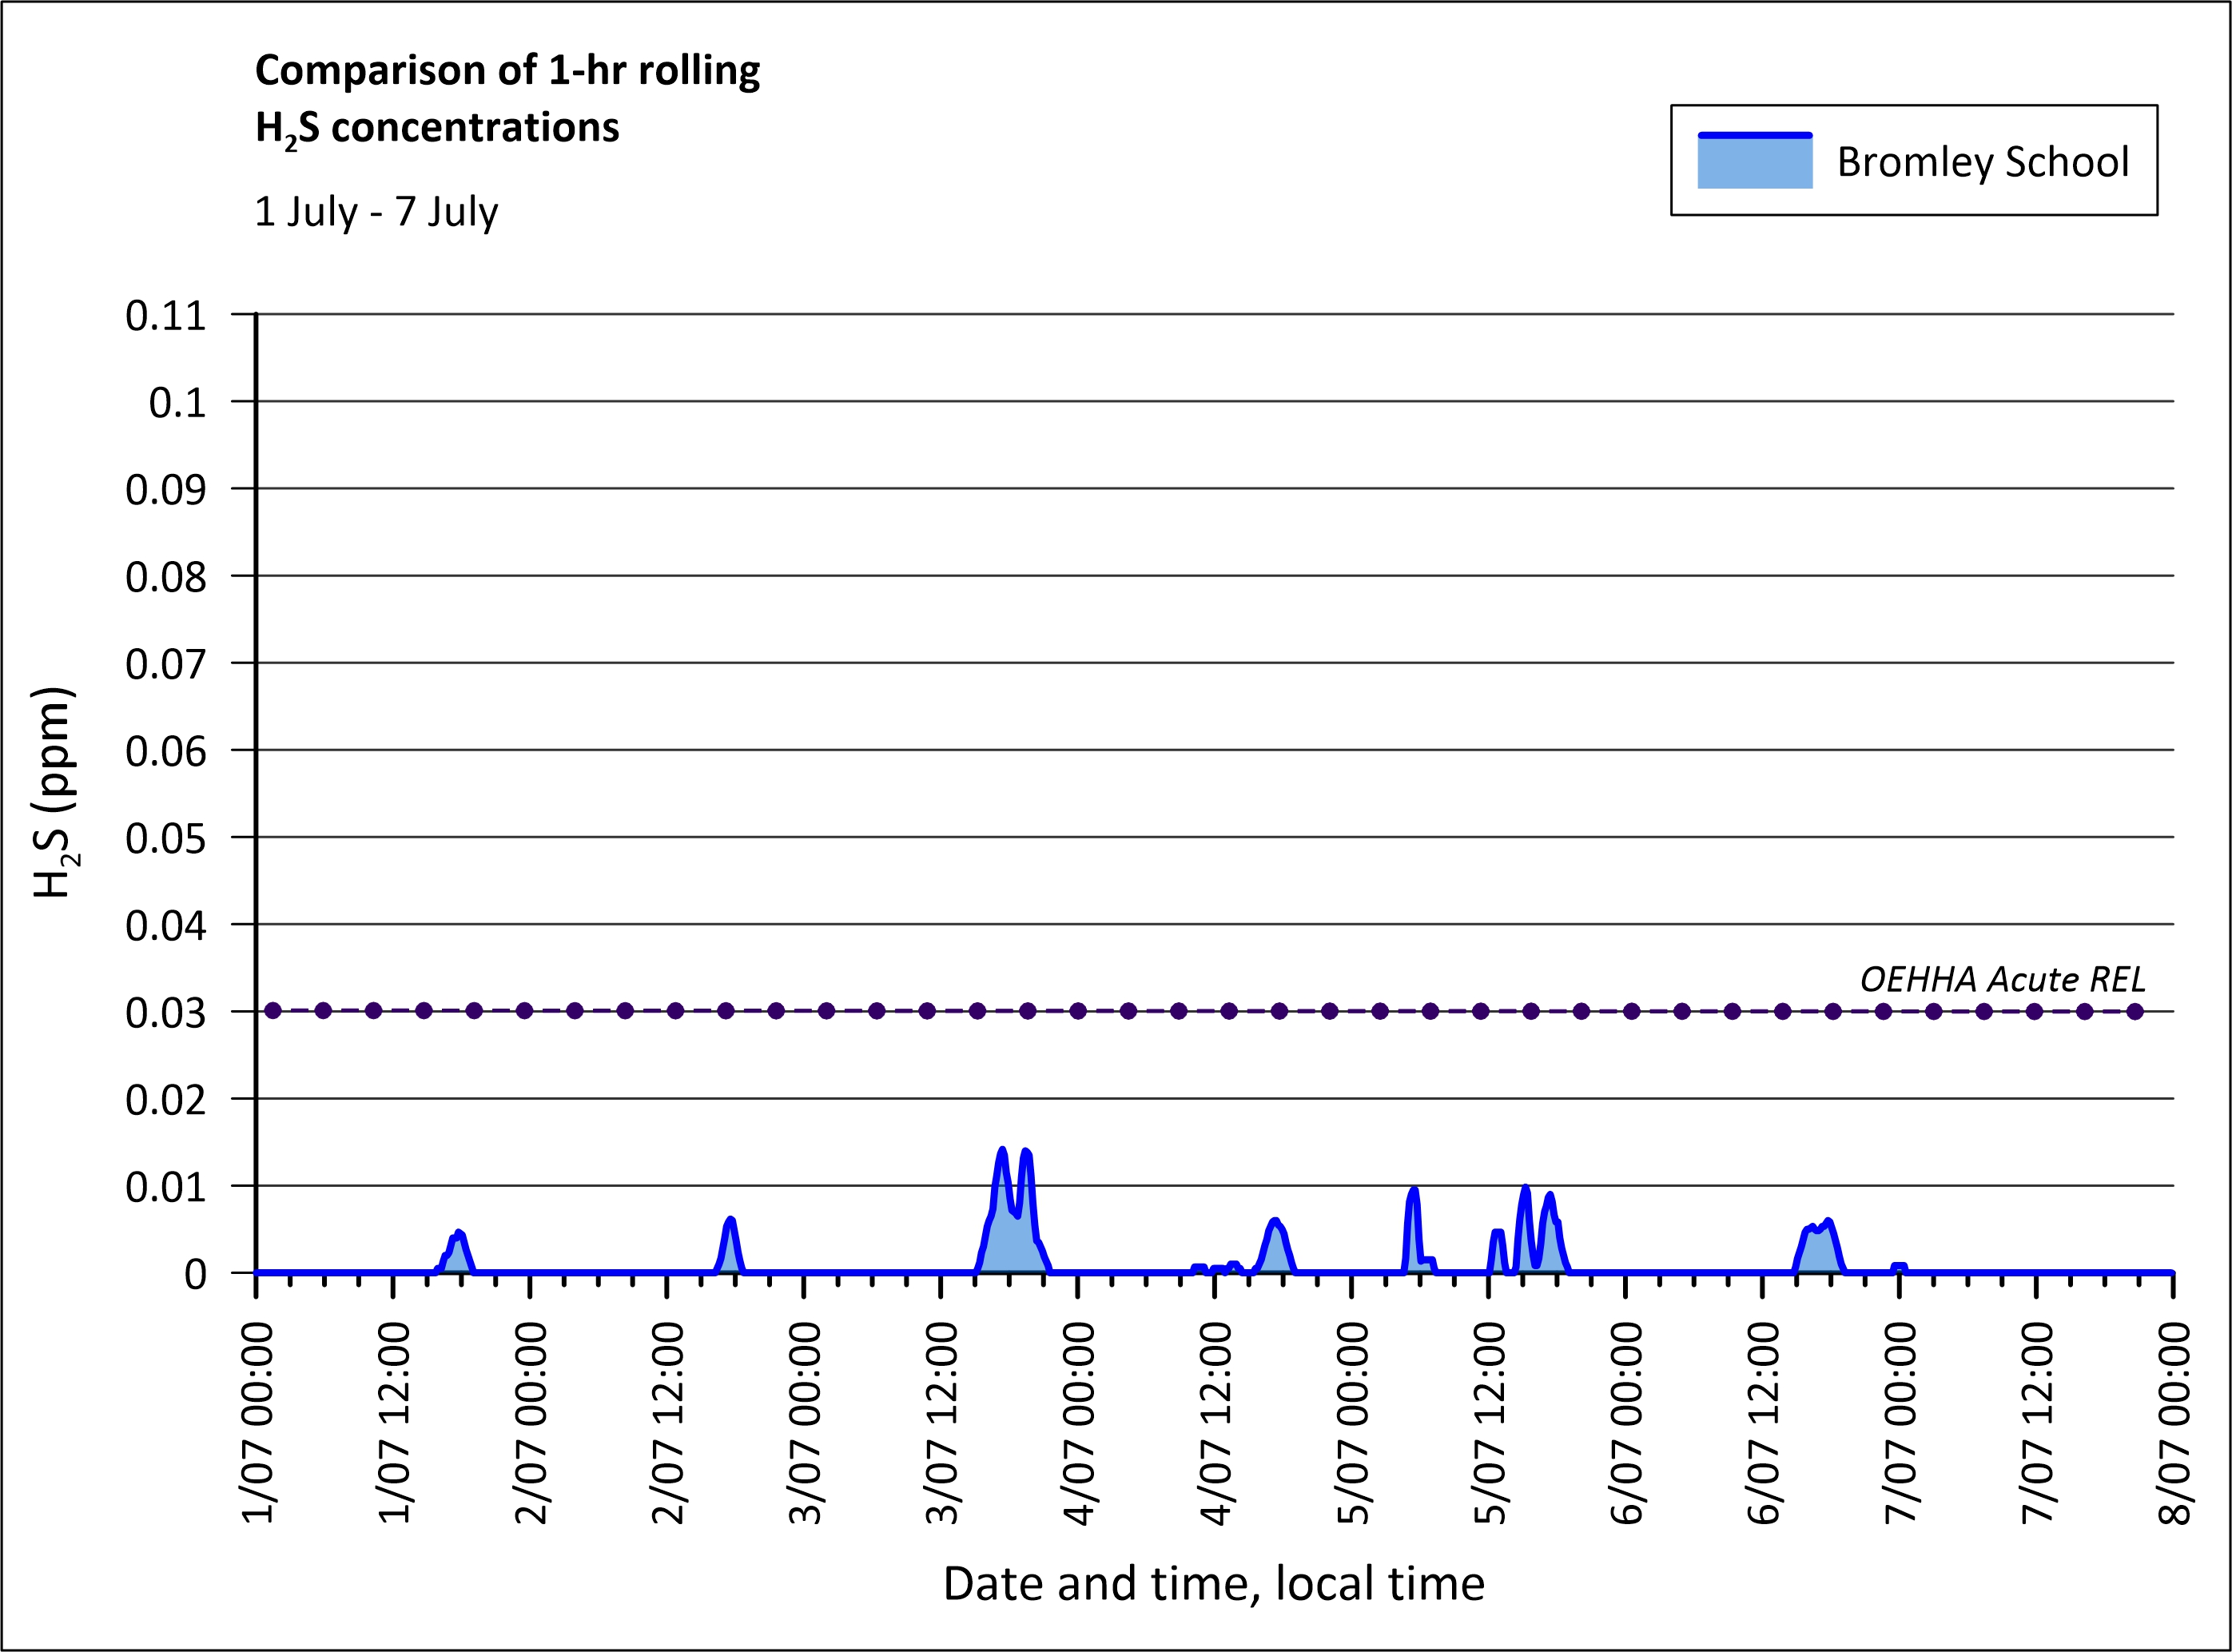Click the 0.03 y-axis tick label
This screenshot has height=1652, width=2232.
tap(166, 1013)
